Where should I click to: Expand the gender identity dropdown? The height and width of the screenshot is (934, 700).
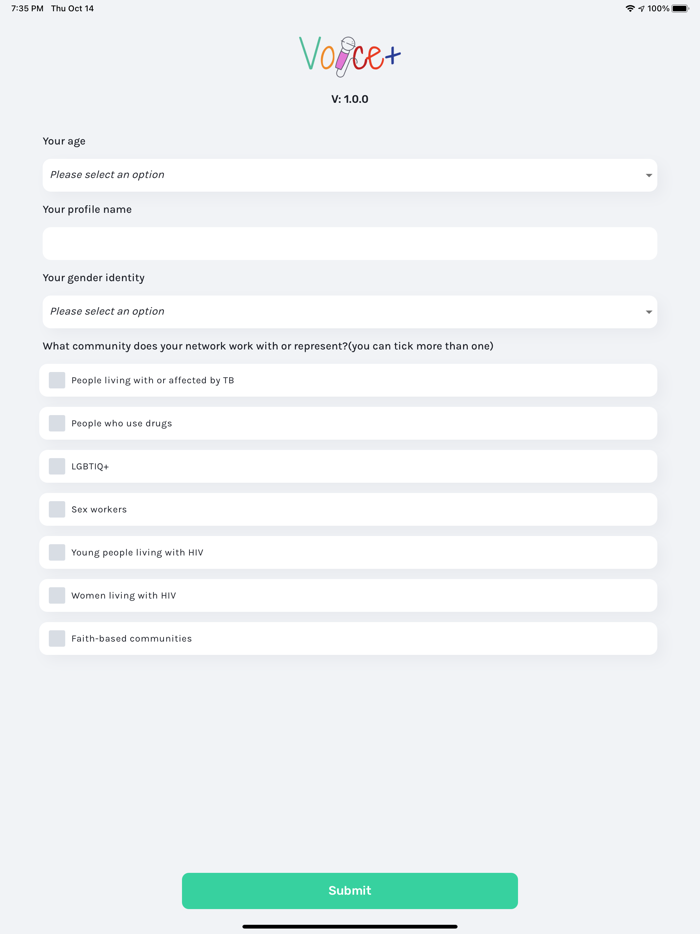tap(349, 312)
